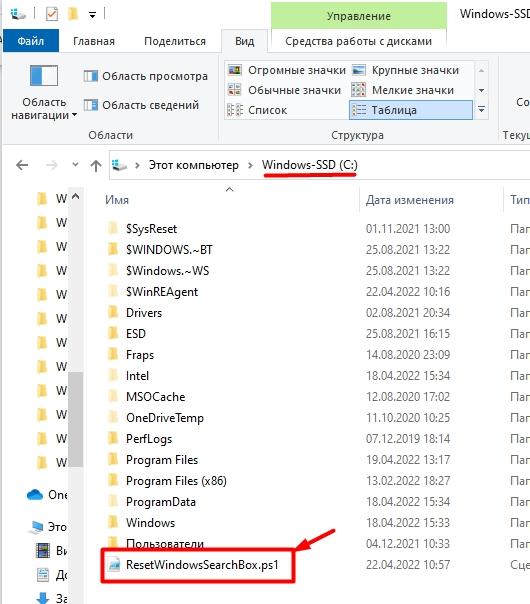Select the MSOCache folder
530x604 pixels.
[156, 397]
